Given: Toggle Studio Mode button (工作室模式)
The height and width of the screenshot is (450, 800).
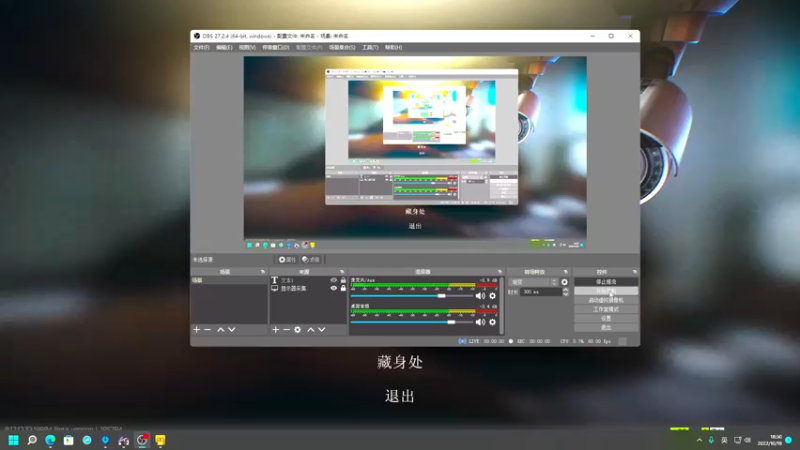Looking at the screenshot, I should pyautogui.click(x=606, y=309).
